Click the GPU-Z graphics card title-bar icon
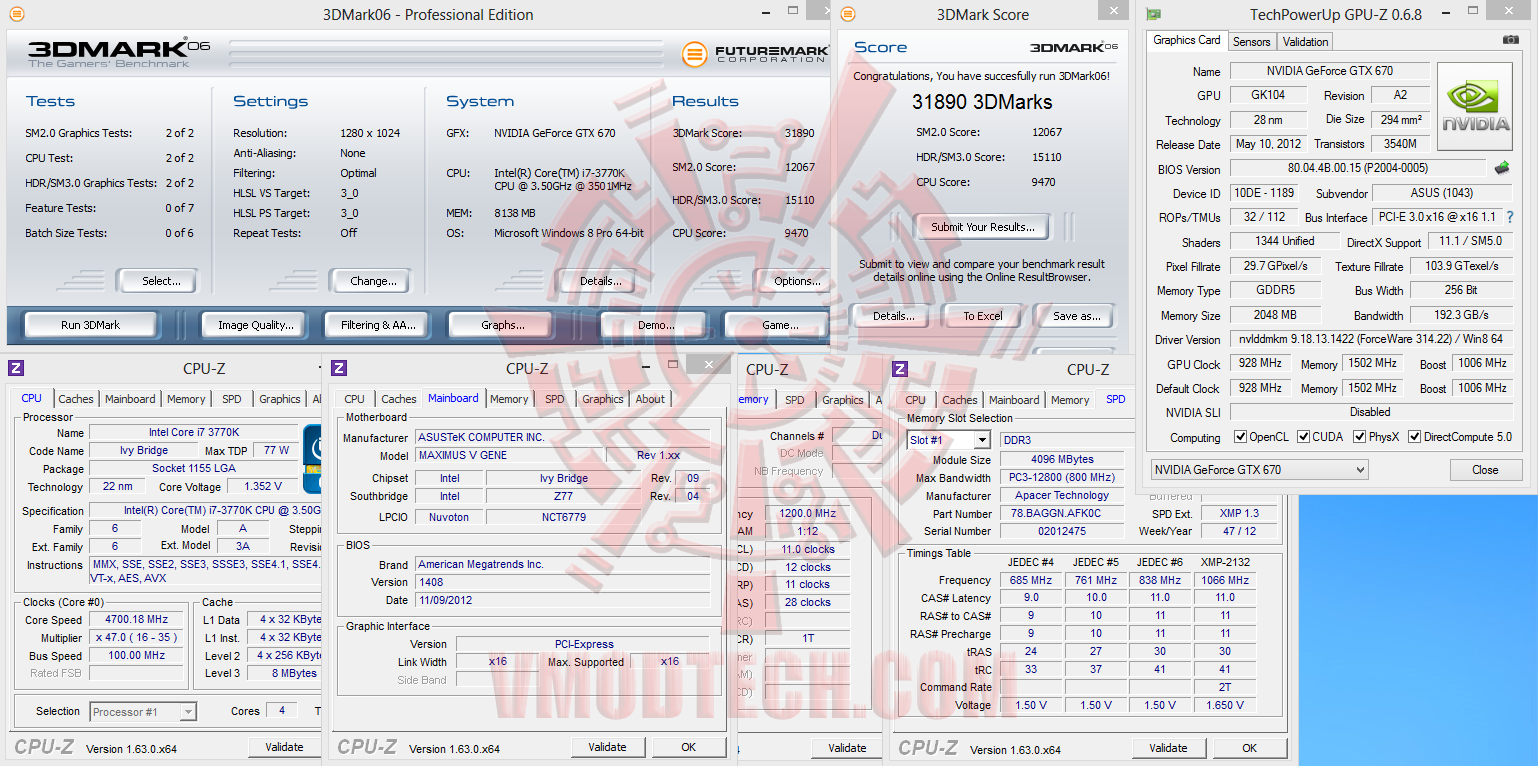 pos(1153,14)
